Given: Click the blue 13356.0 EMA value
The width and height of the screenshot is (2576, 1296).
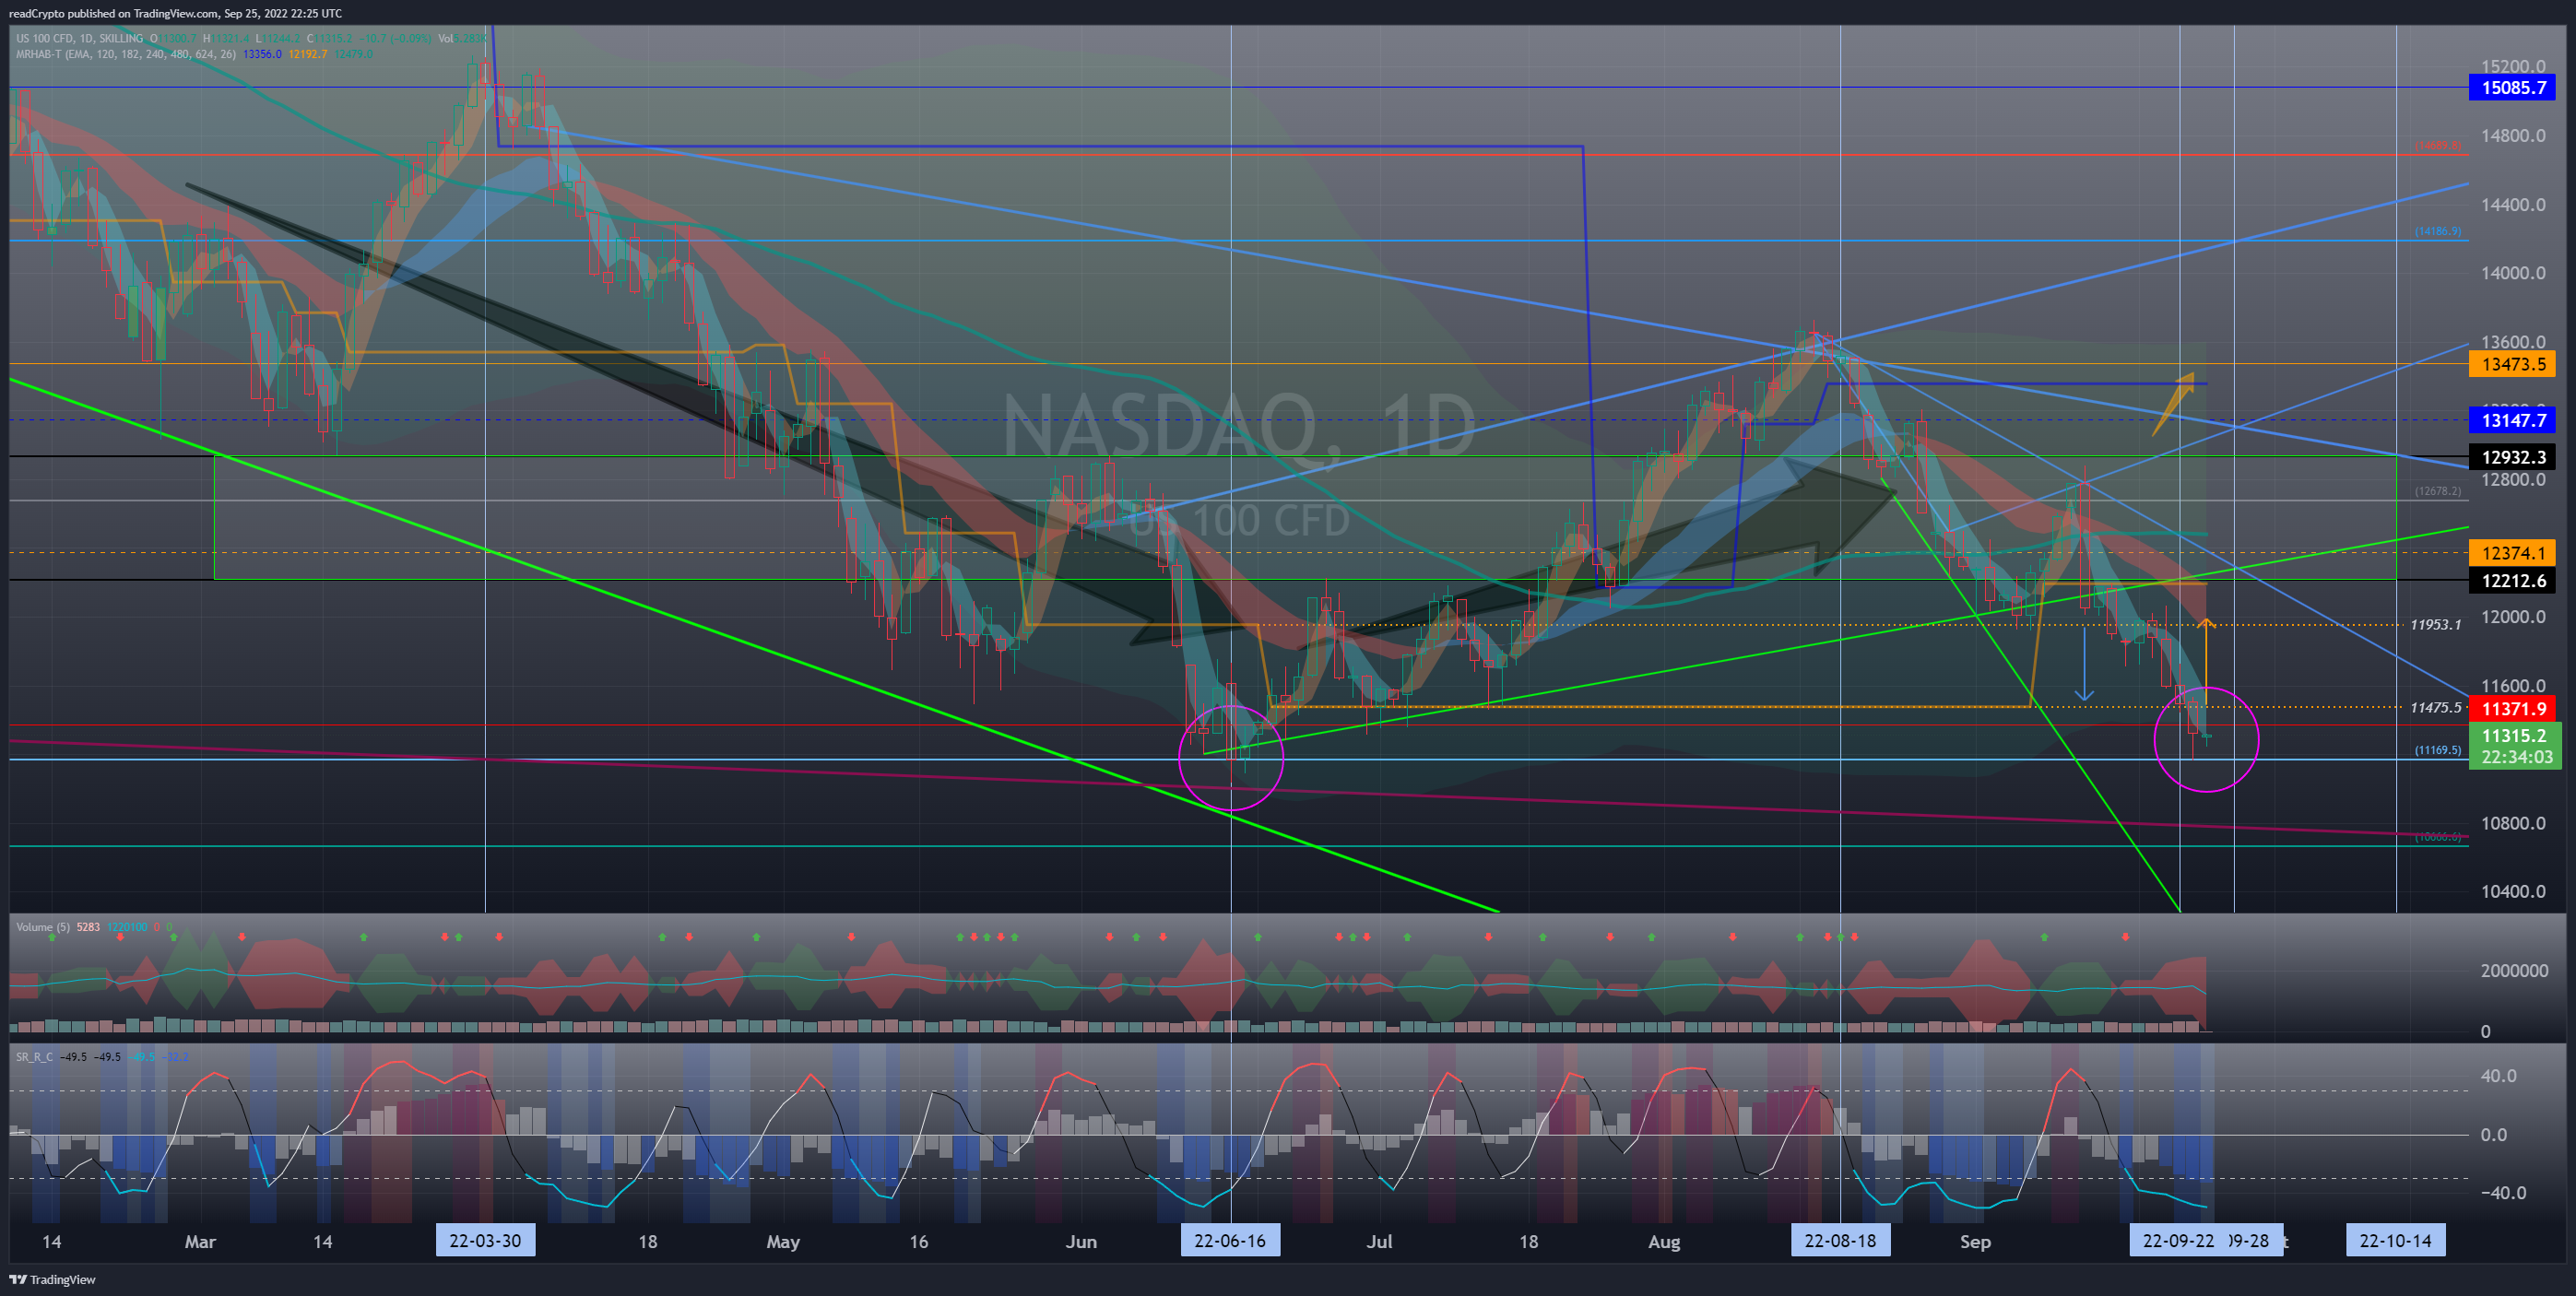Looking at the screenshot, I should pos(262,54).
